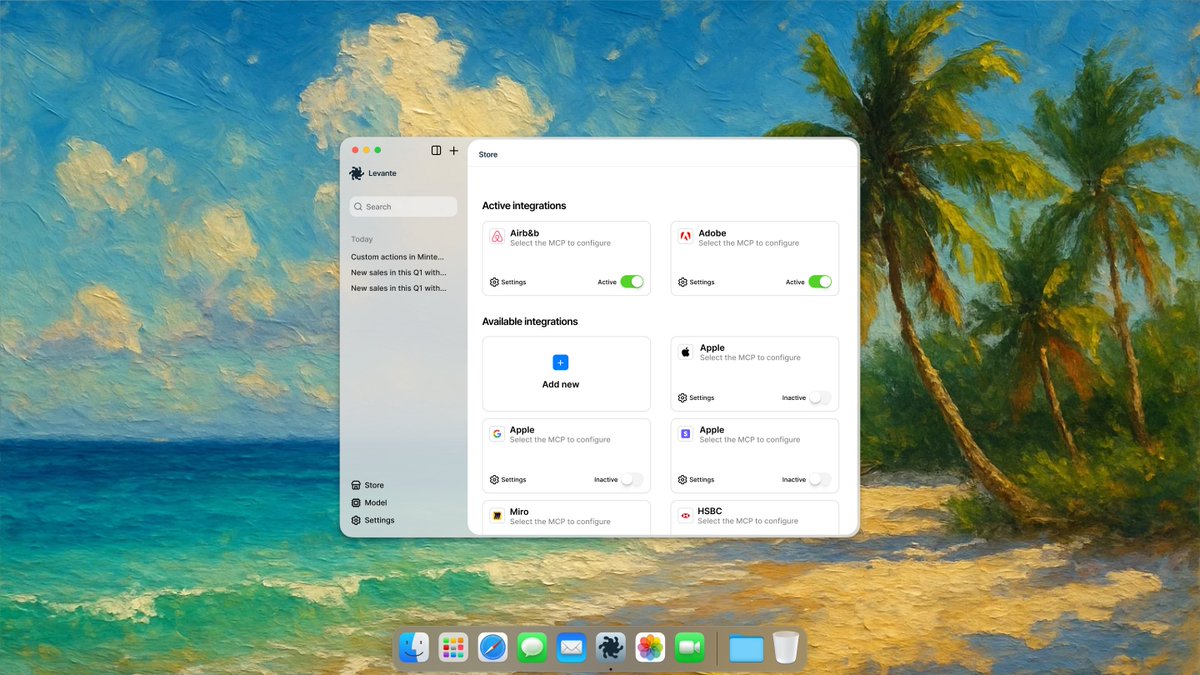Click the Google icon on the lower Apple card

[x=497, y=433]
